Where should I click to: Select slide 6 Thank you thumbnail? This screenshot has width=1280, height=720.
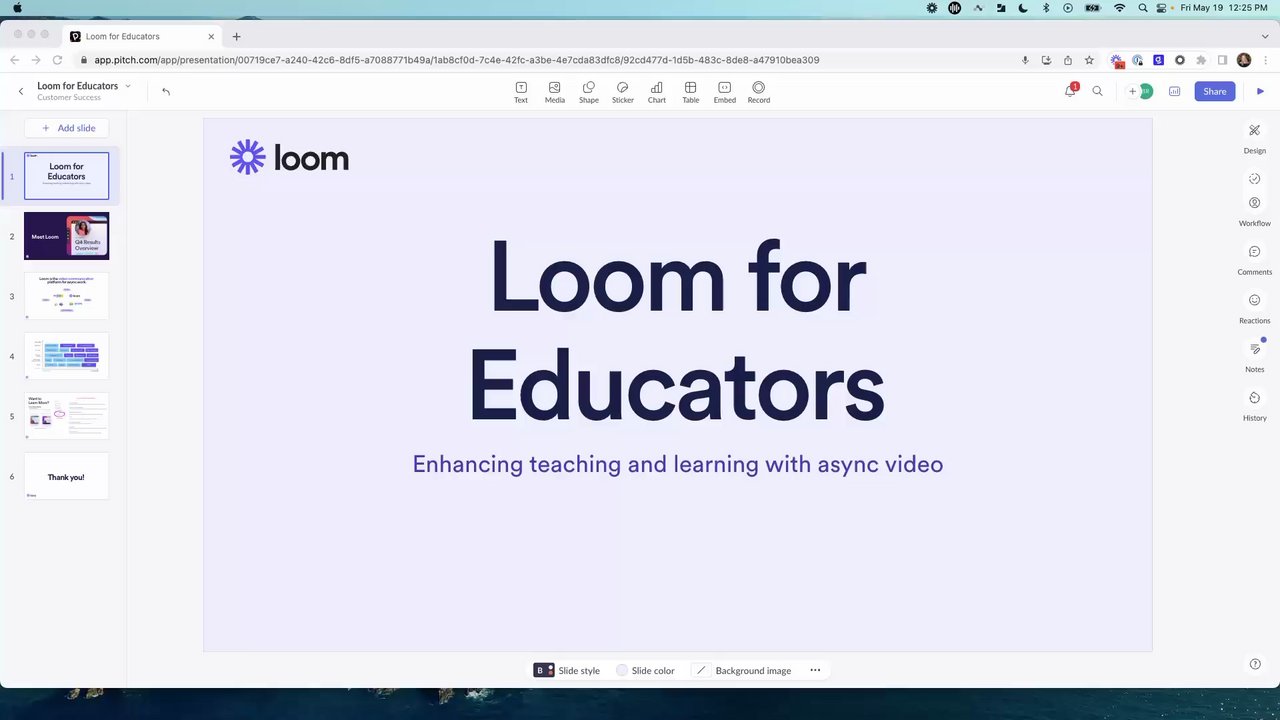coord(66,476)
